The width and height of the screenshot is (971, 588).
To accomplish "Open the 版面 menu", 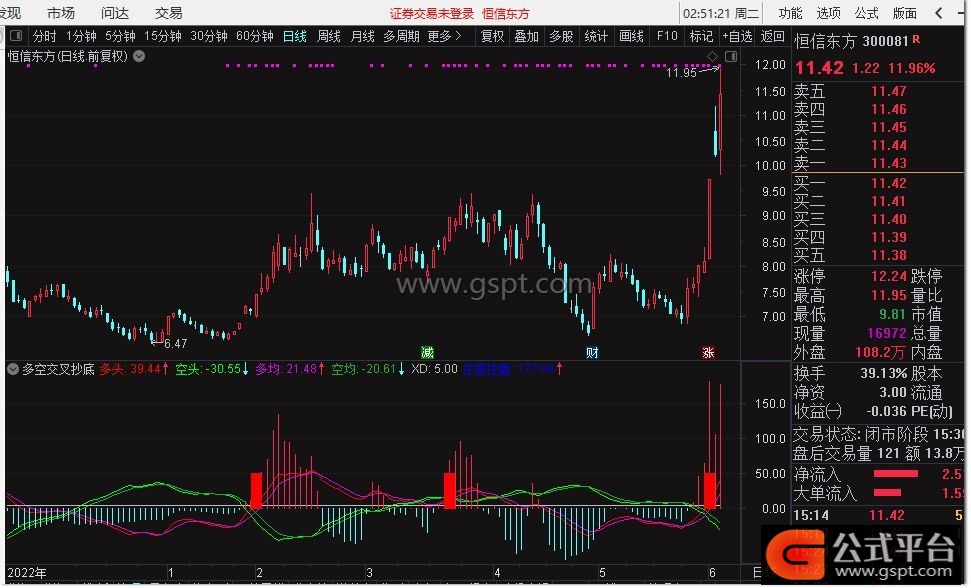I will [x=905, y=13].
